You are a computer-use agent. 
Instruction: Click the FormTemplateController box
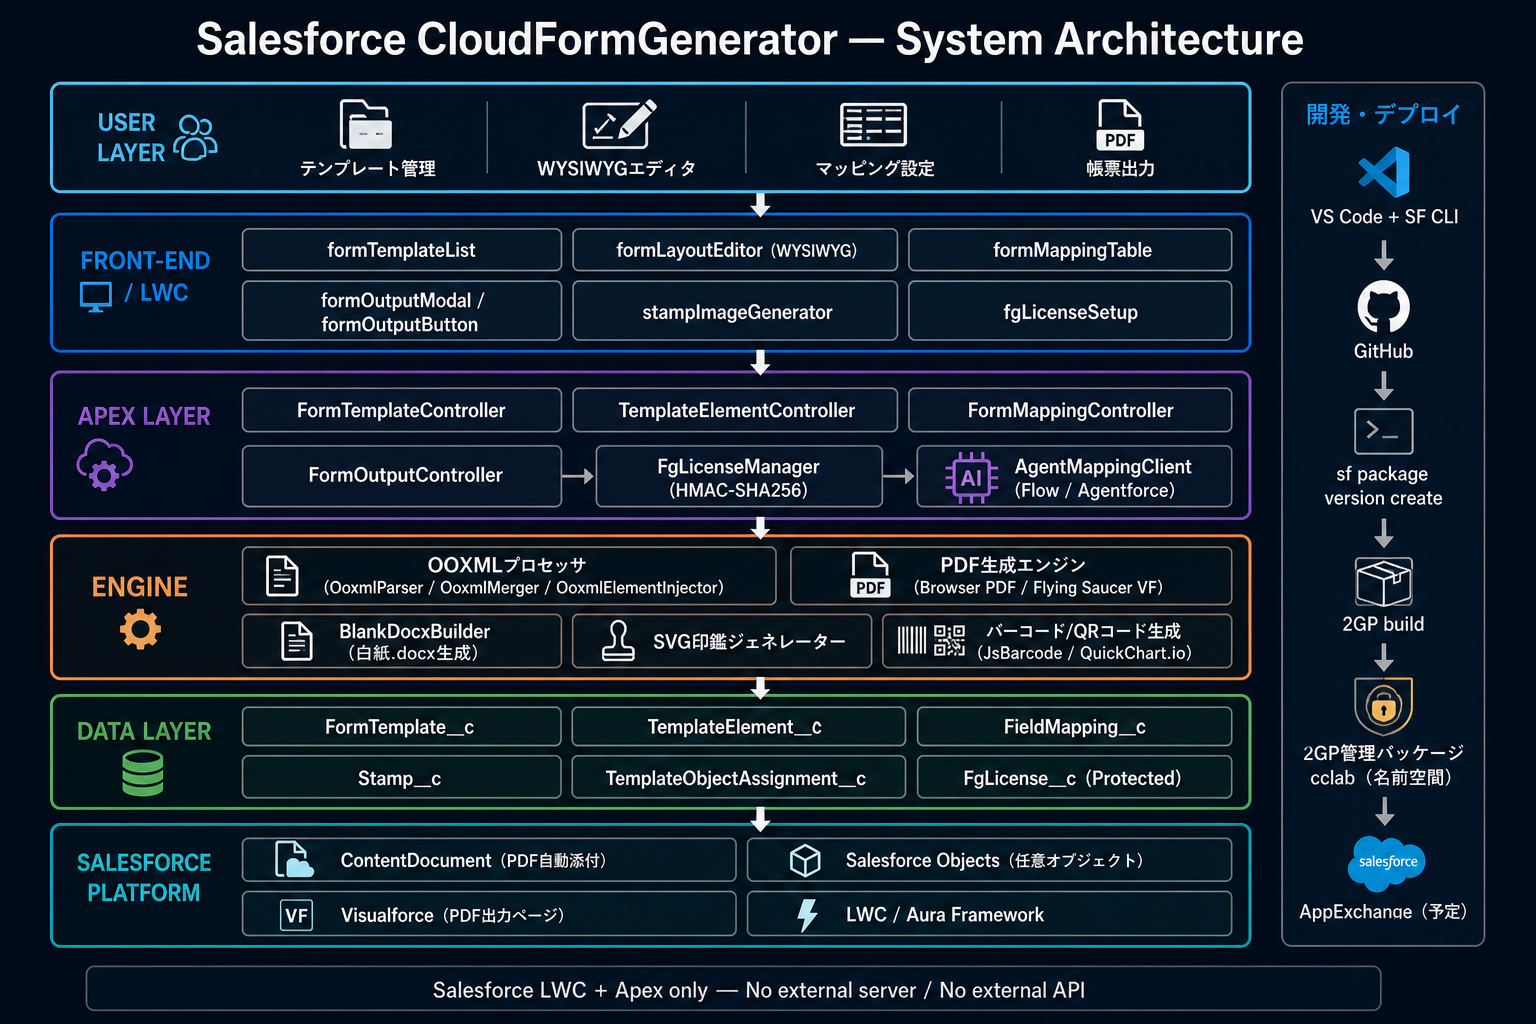[402, 410]
